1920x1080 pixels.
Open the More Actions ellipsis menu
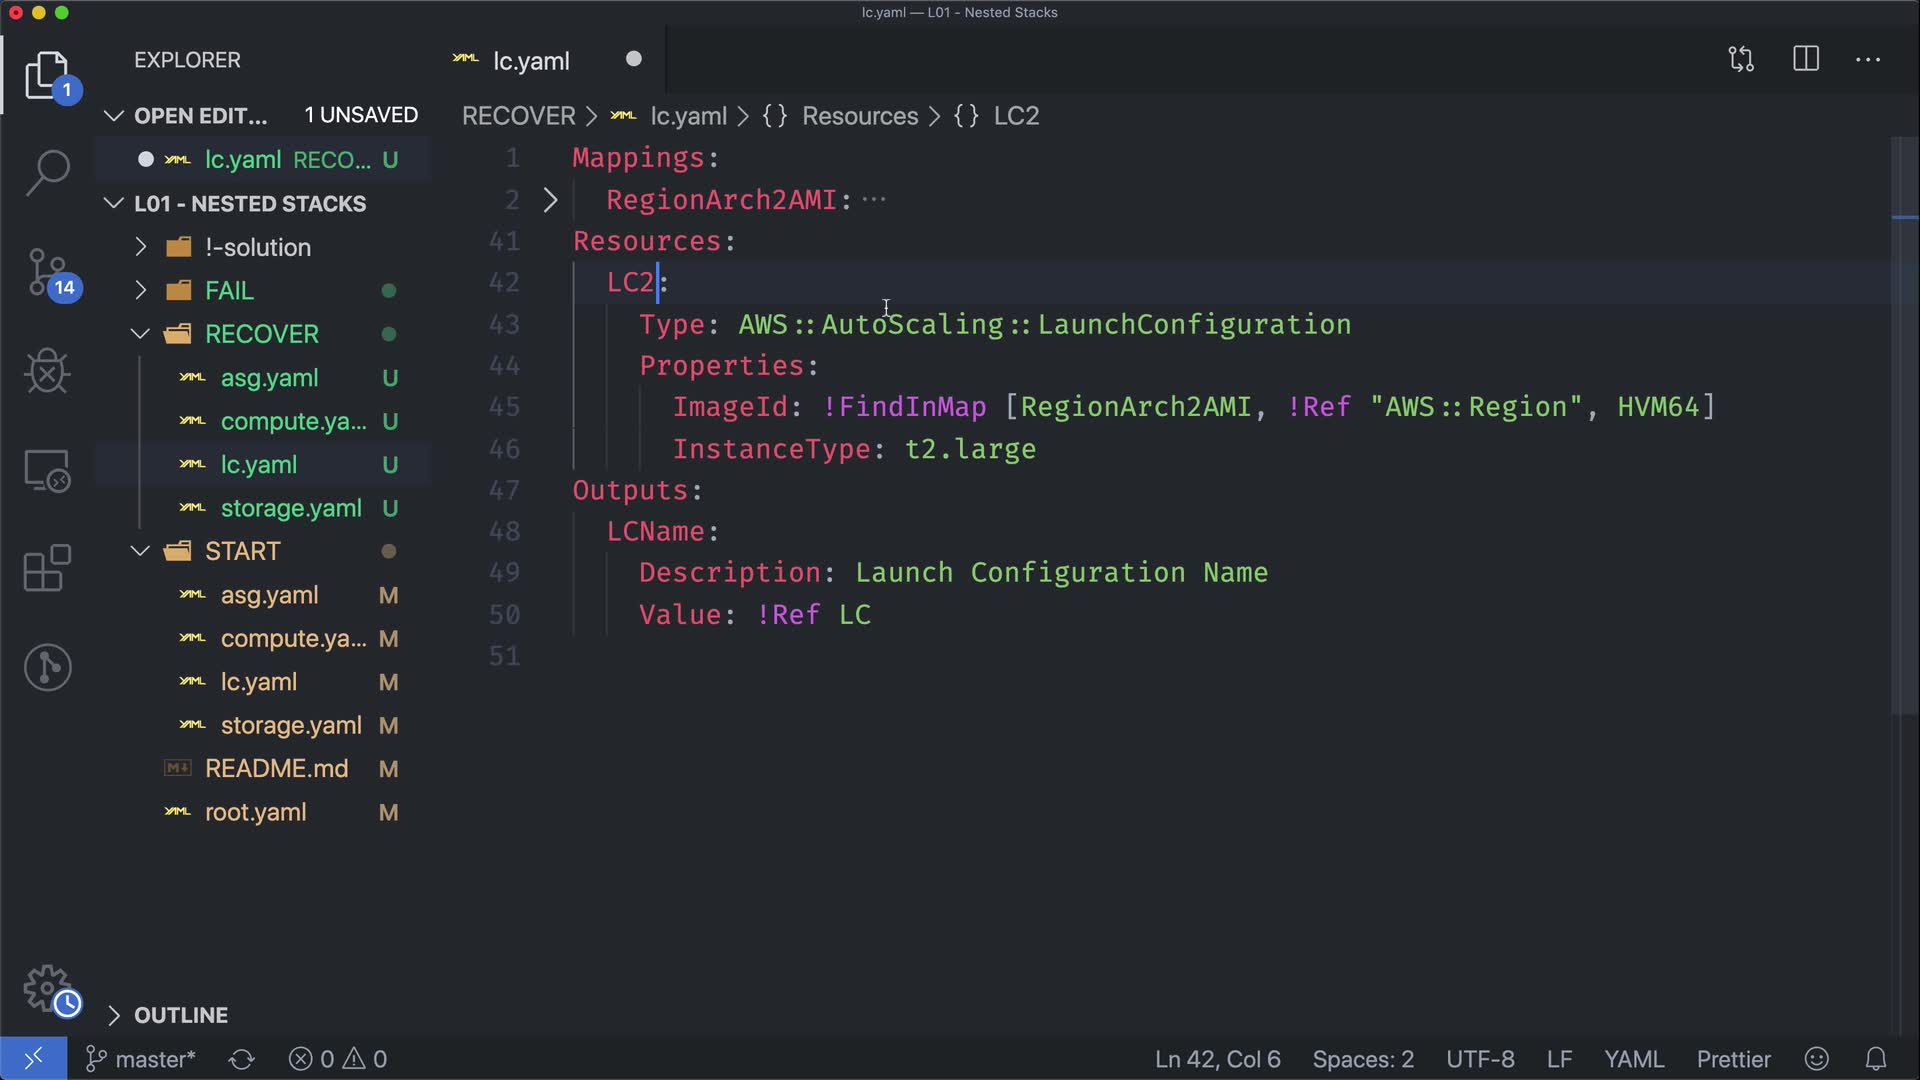1868,60
